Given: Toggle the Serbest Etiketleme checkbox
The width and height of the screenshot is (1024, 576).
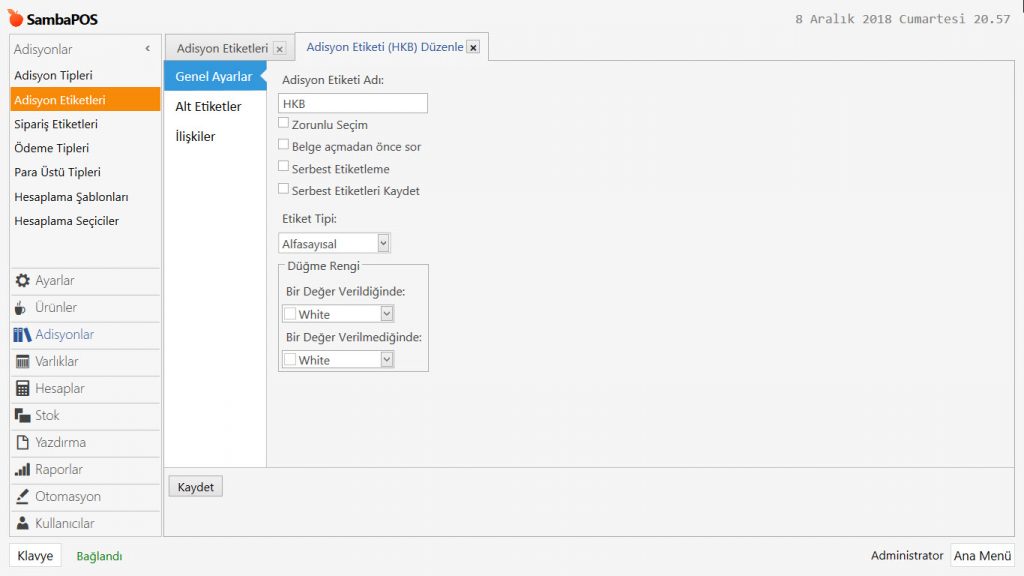Looking at the screenshot, I should pyautogui.click(x=284, y=168).
